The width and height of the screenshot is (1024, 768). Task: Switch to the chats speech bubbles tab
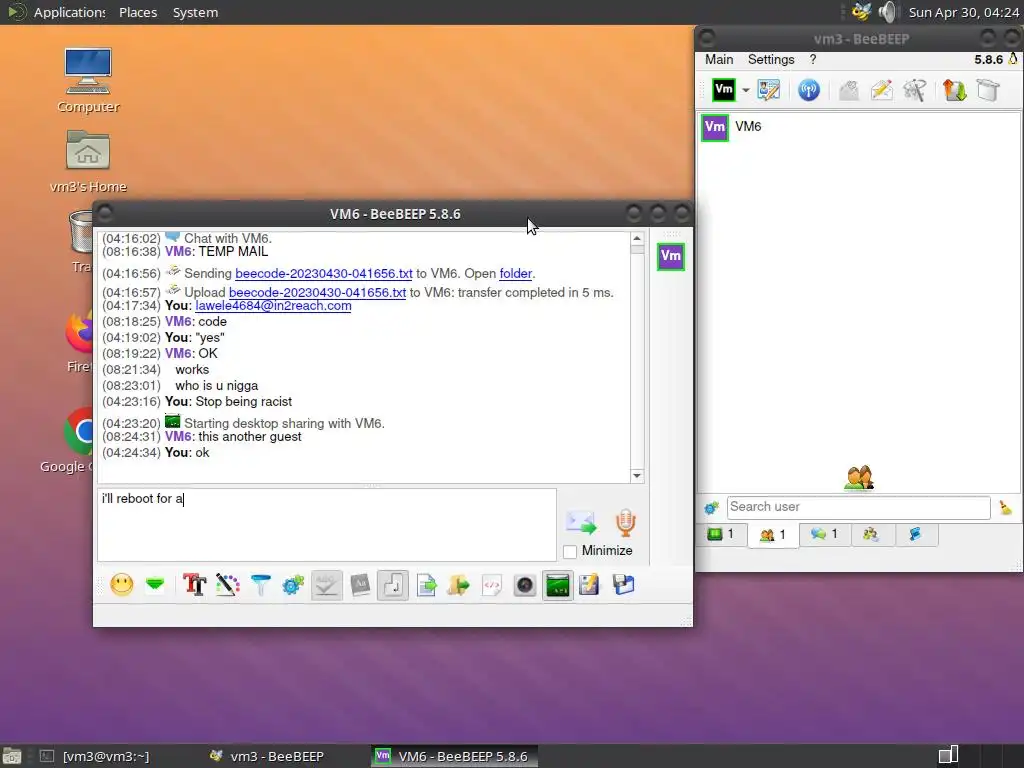(824, 534)
